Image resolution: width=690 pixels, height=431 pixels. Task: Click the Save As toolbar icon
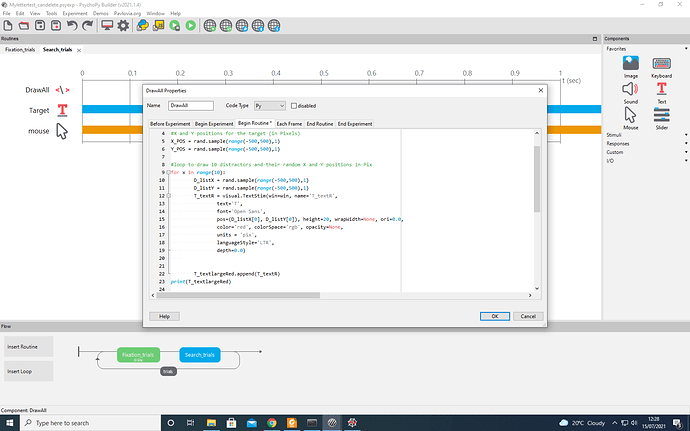(x=56, y=26)
